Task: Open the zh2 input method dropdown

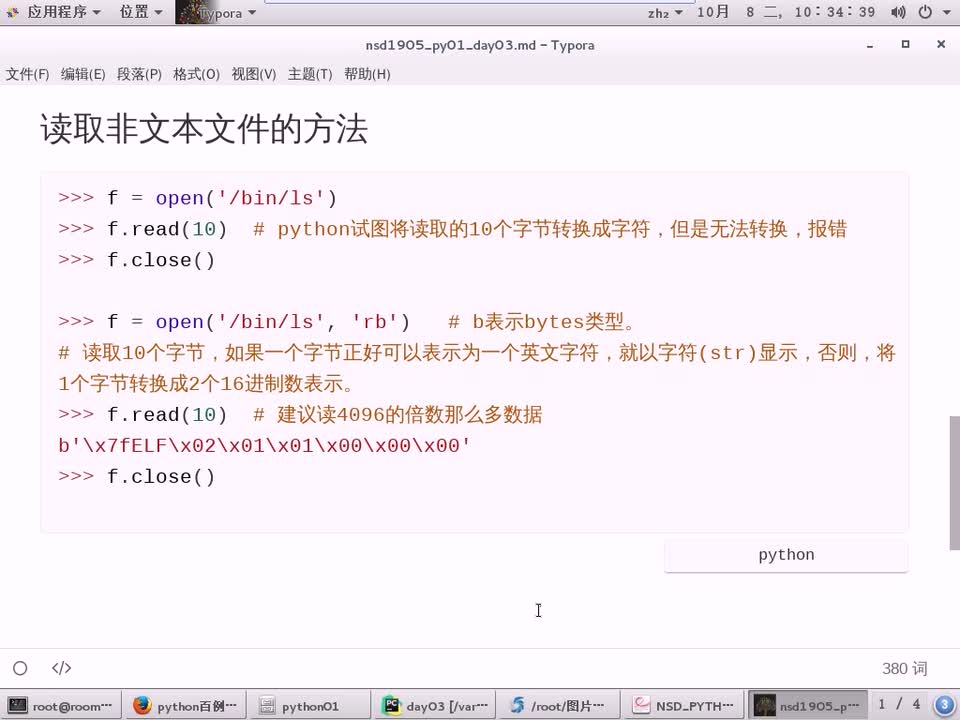Action: pyautogui.click(x=665, y=12)
